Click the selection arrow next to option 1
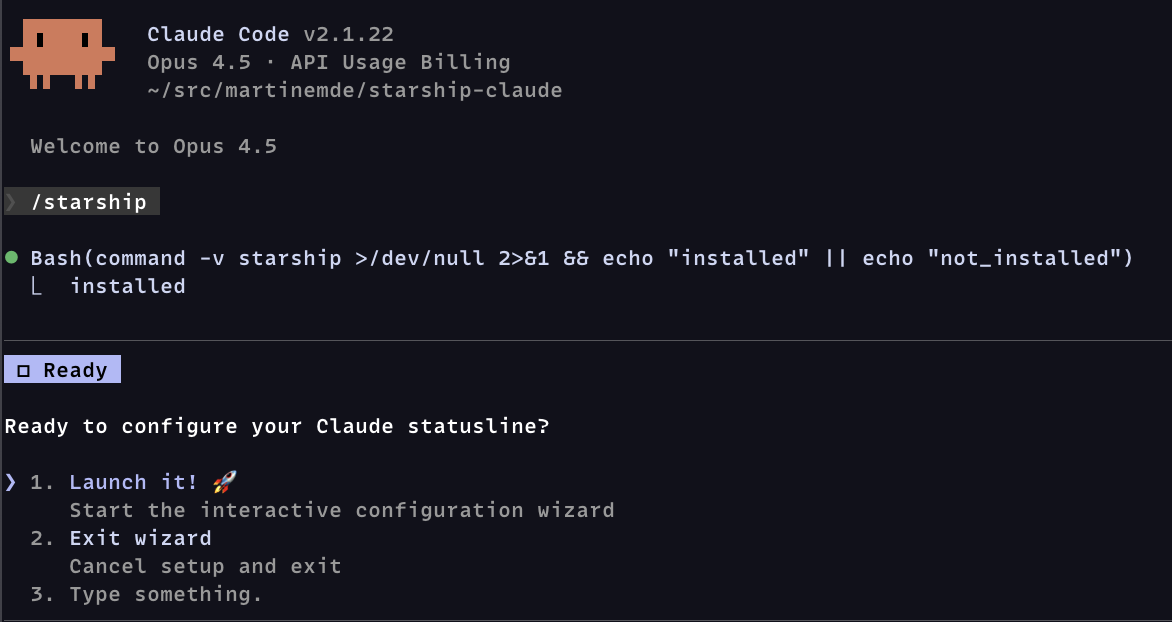 pos(9,481)
